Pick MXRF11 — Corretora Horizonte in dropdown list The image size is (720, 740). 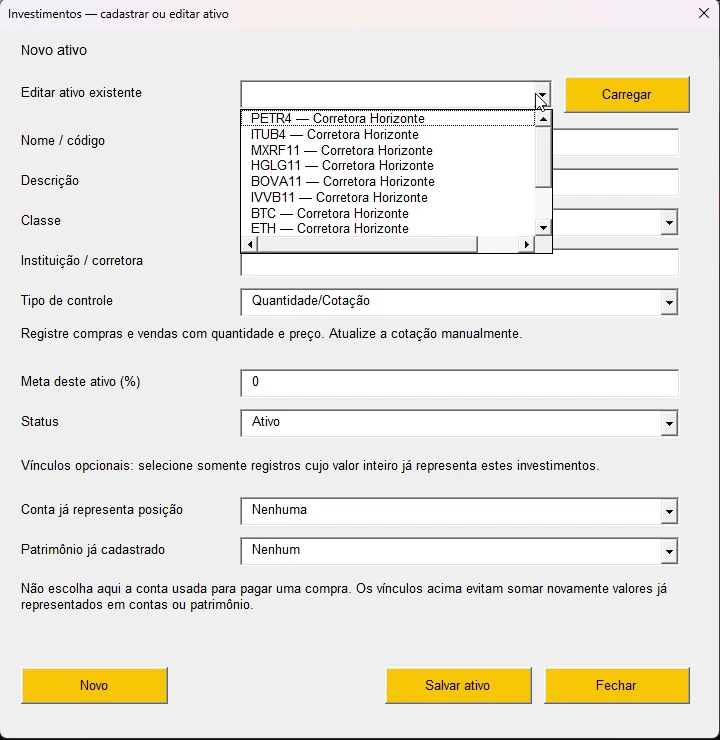point(388,151)
